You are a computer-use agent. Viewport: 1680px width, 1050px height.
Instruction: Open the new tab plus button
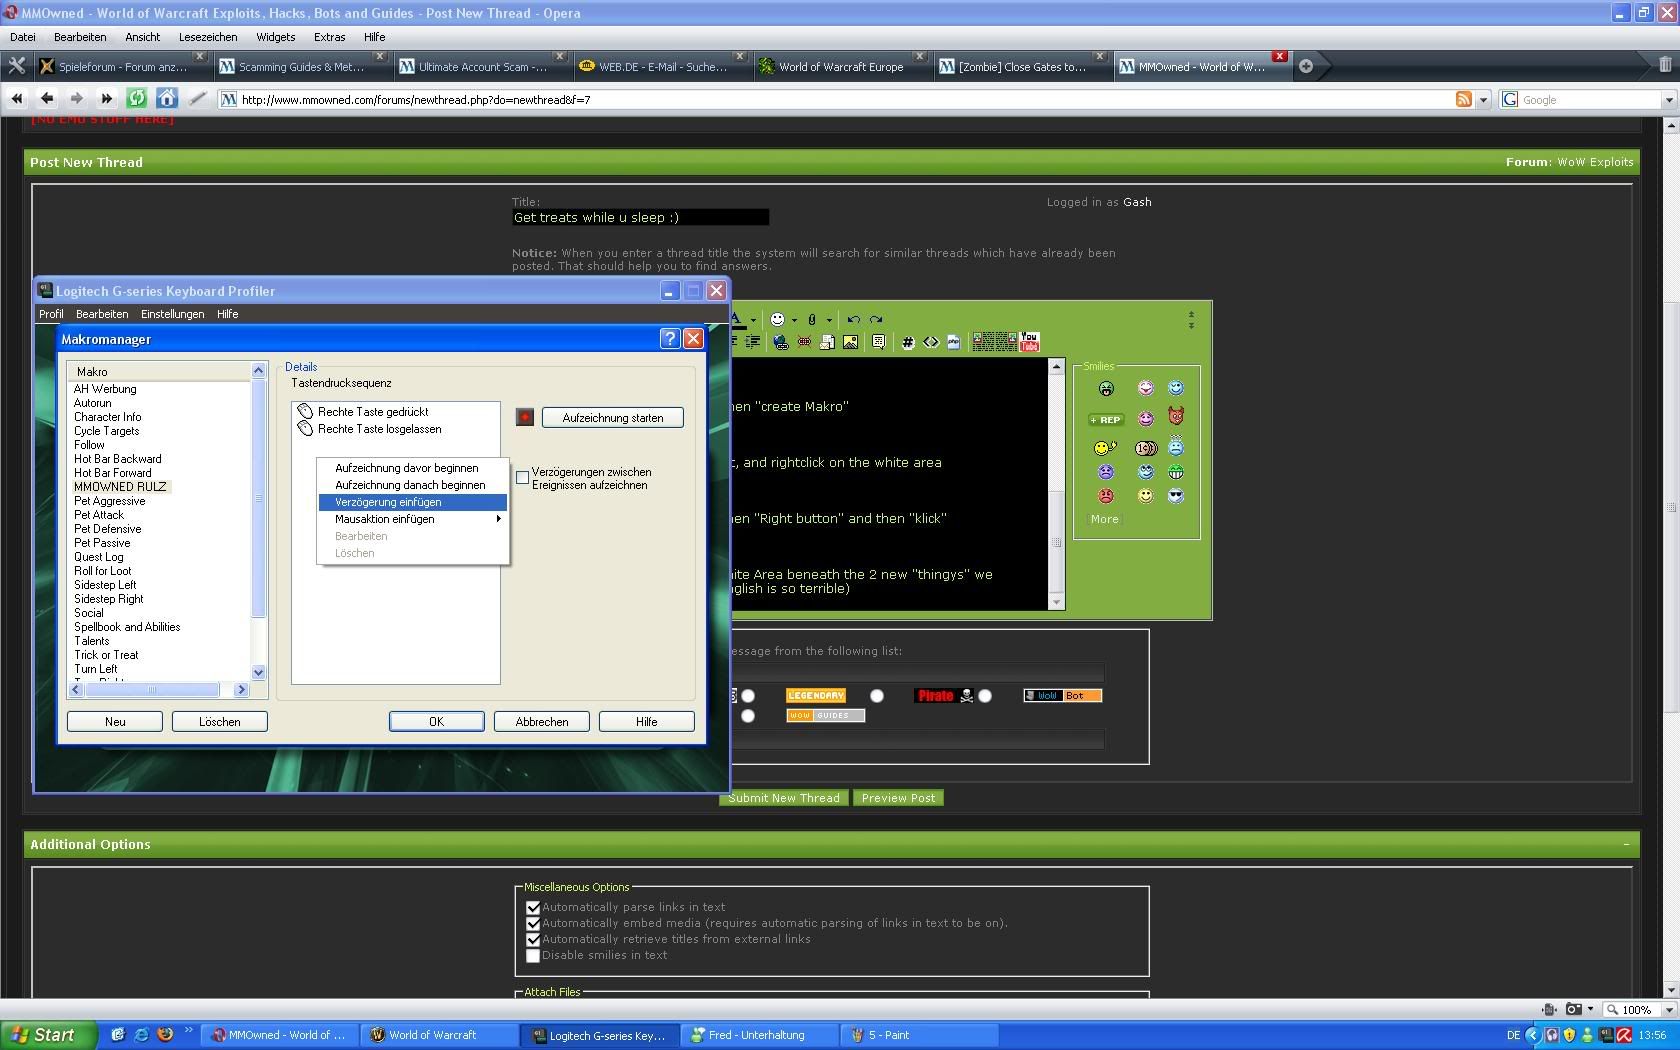(x=1306, y=66)
